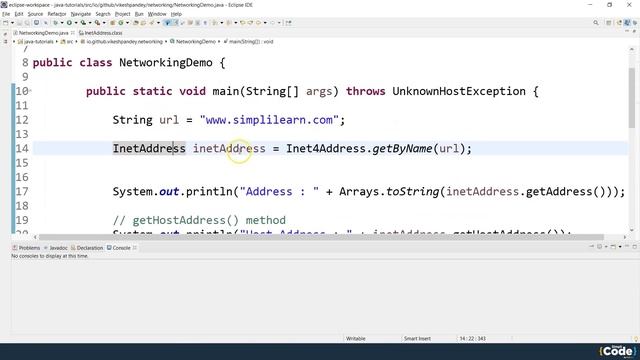The width and height of the screenshot is (640, 360).
Task: Collapse the main method fold marker on line 10
Action: pos(30,91)
